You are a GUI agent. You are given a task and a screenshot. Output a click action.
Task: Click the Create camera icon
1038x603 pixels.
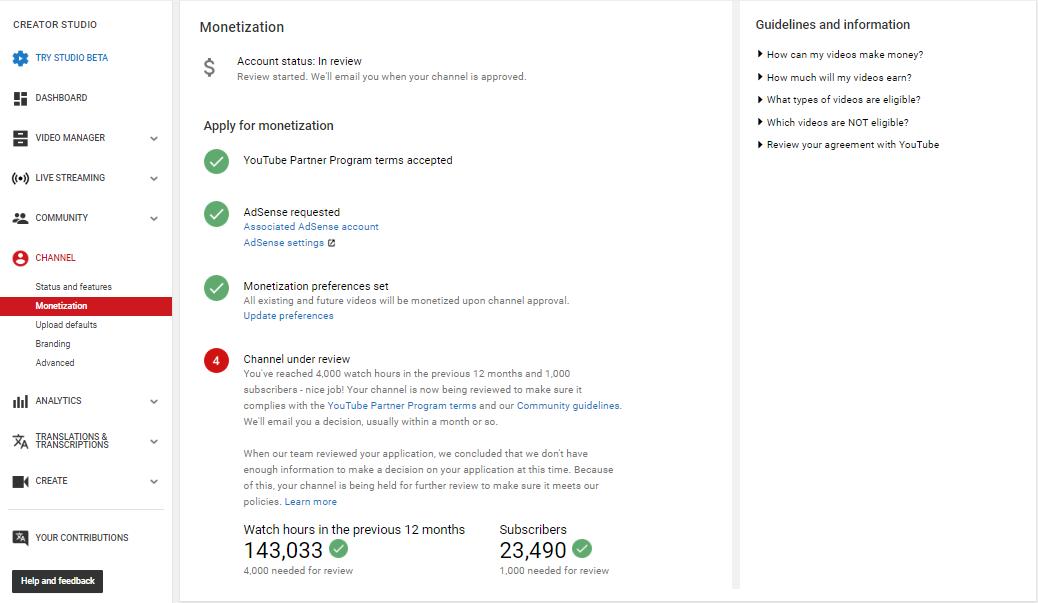(21, 481)
